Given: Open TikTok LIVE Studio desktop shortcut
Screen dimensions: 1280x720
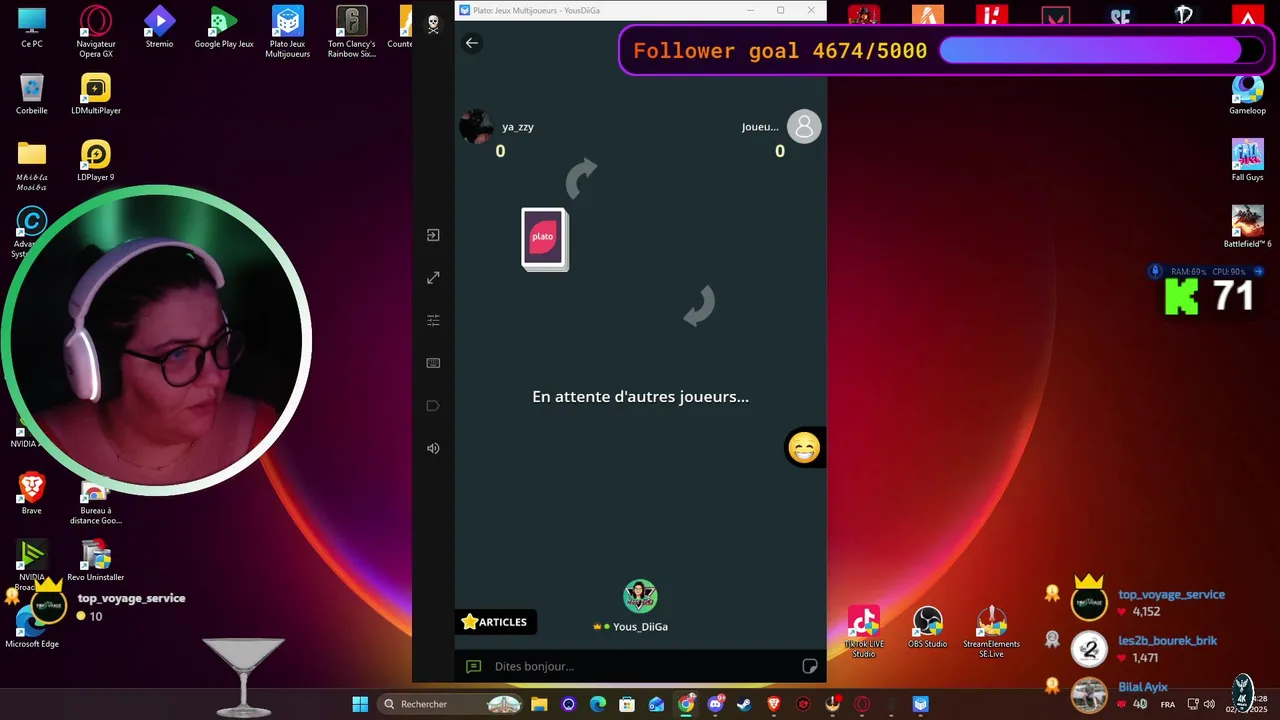Looking at the screenshot, I should (864, 632).
